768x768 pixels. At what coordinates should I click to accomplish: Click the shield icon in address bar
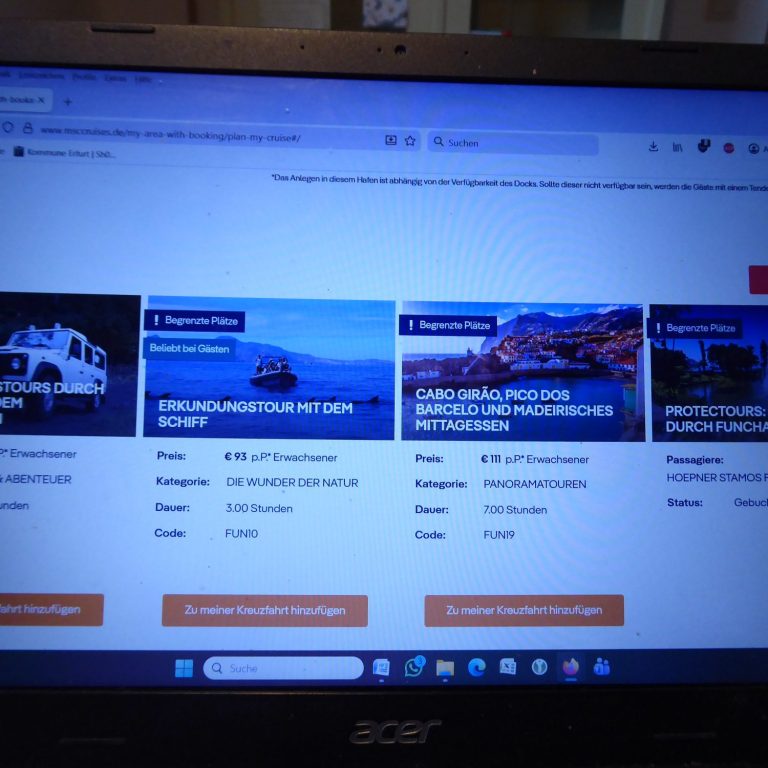(x=8, y=128)
